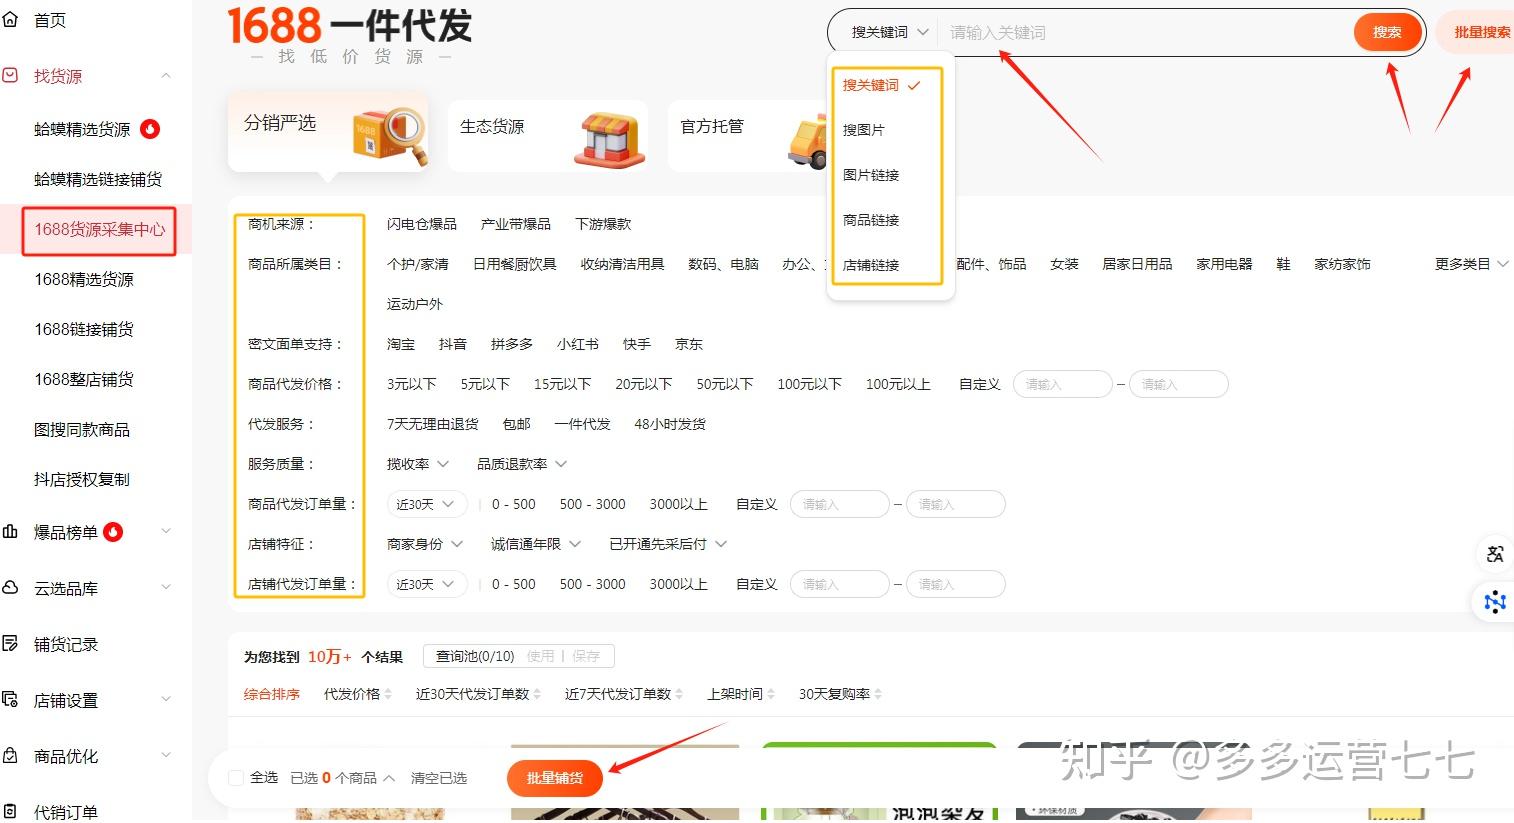
Task: Filter by 闪电仓爆品 source
Action: click(422, 224)
